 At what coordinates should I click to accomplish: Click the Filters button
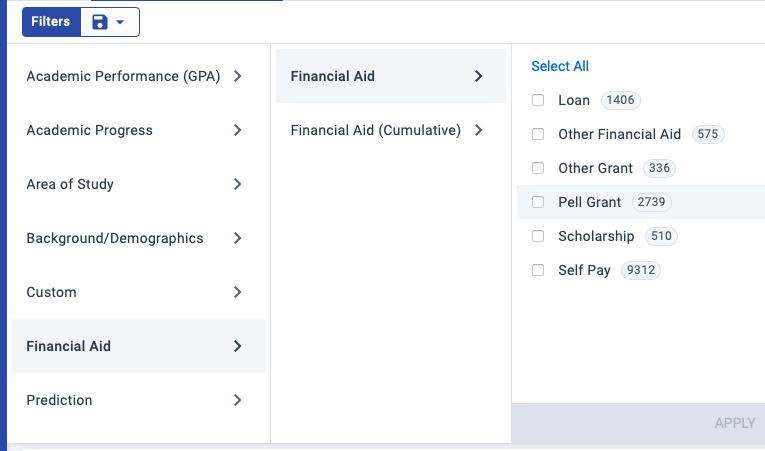pos(51,22)
